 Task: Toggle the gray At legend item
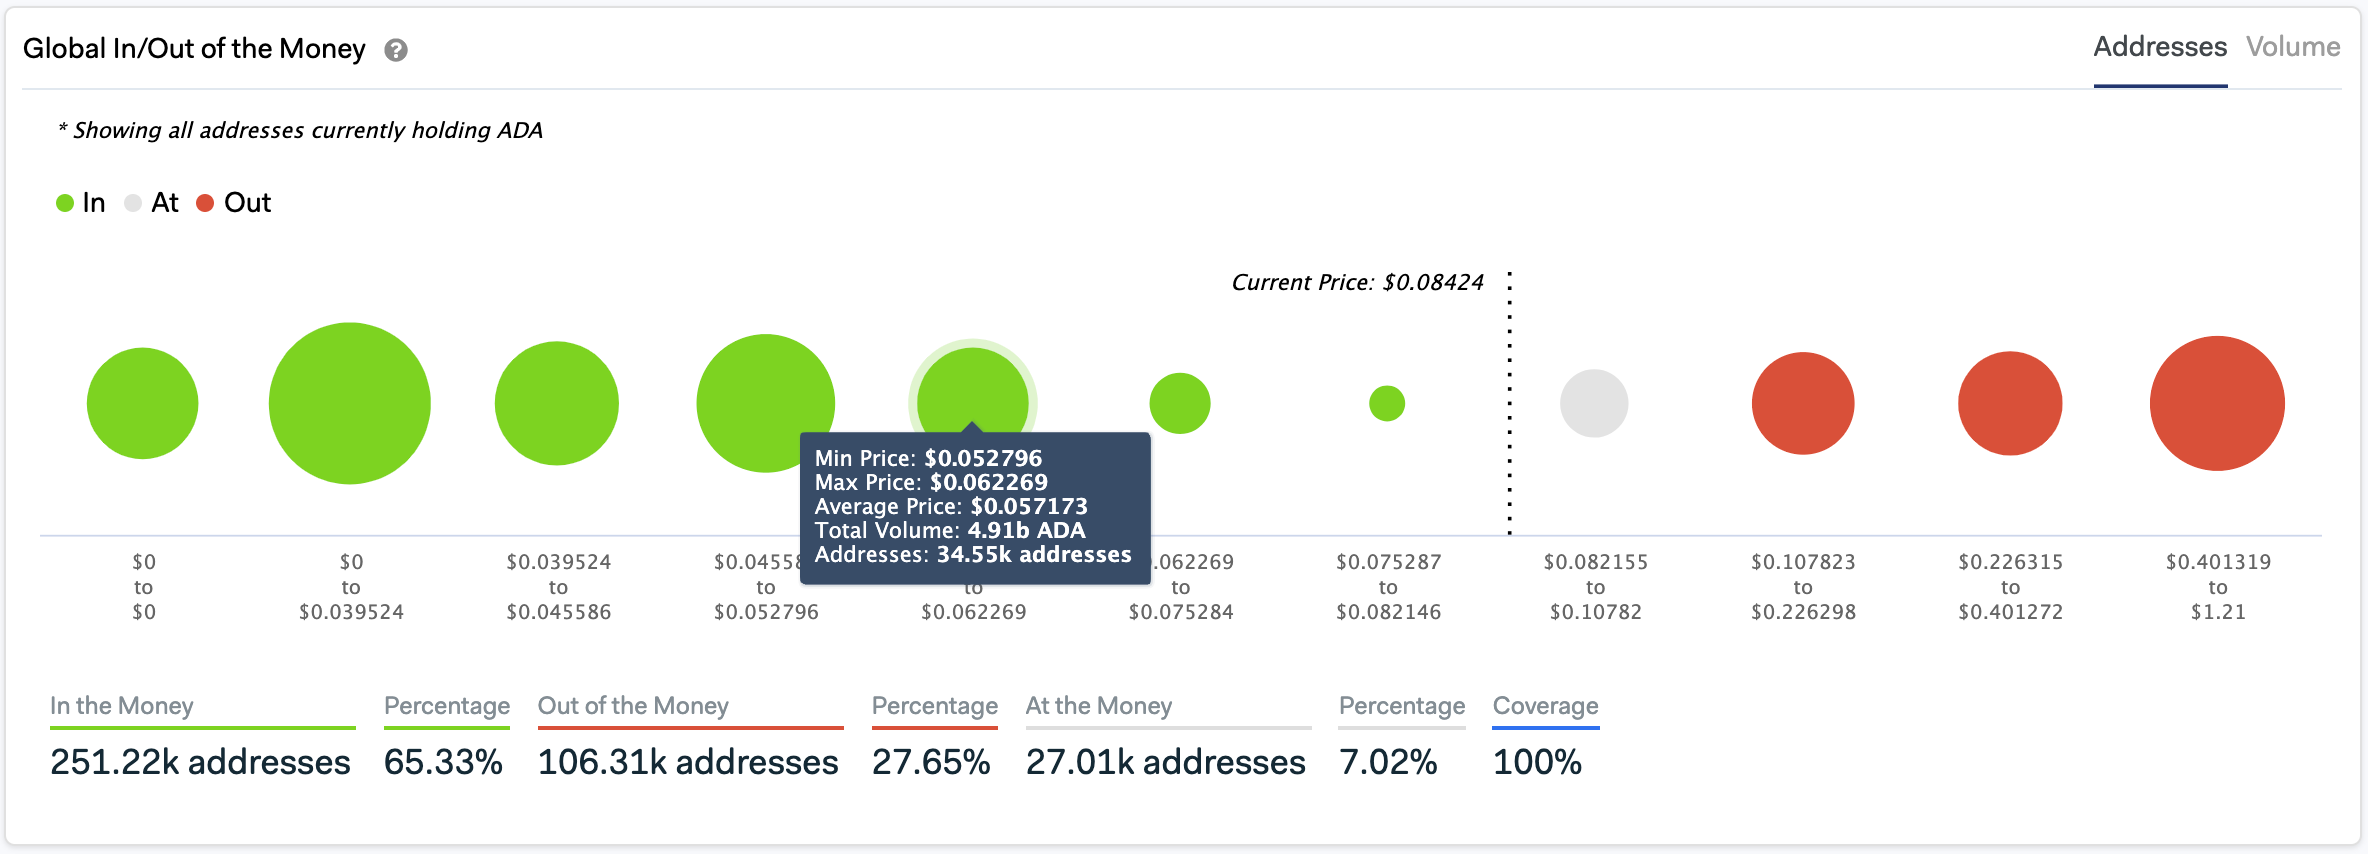[x=152, y=203]
